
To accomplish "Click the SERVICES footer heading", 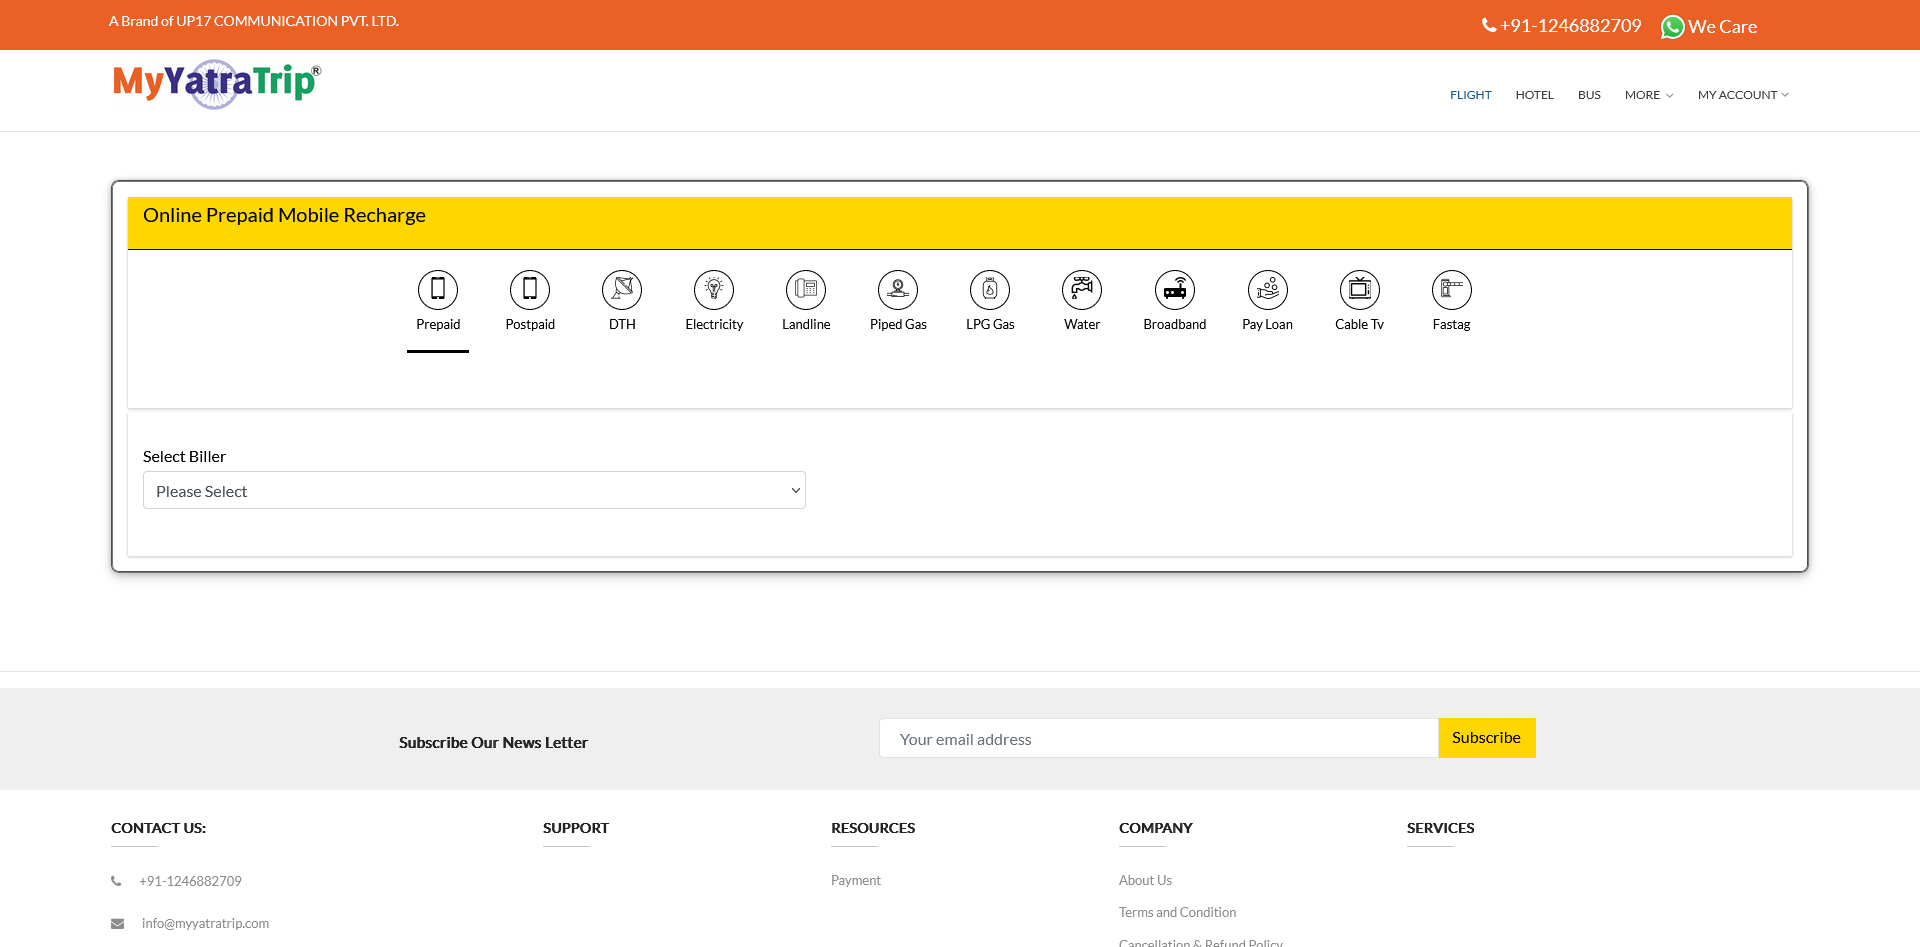I will (1440, 828).
